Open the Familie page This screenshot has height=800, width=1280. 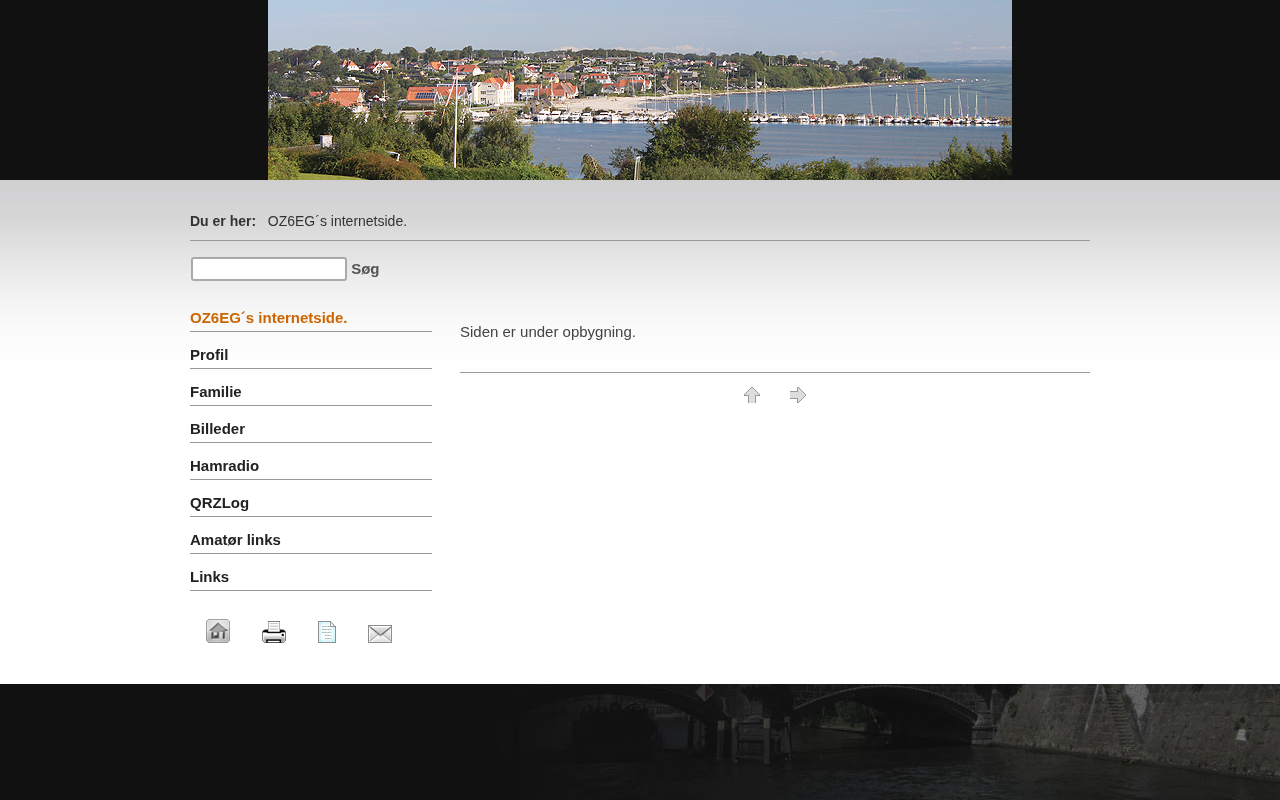click(x=216, y=392)
